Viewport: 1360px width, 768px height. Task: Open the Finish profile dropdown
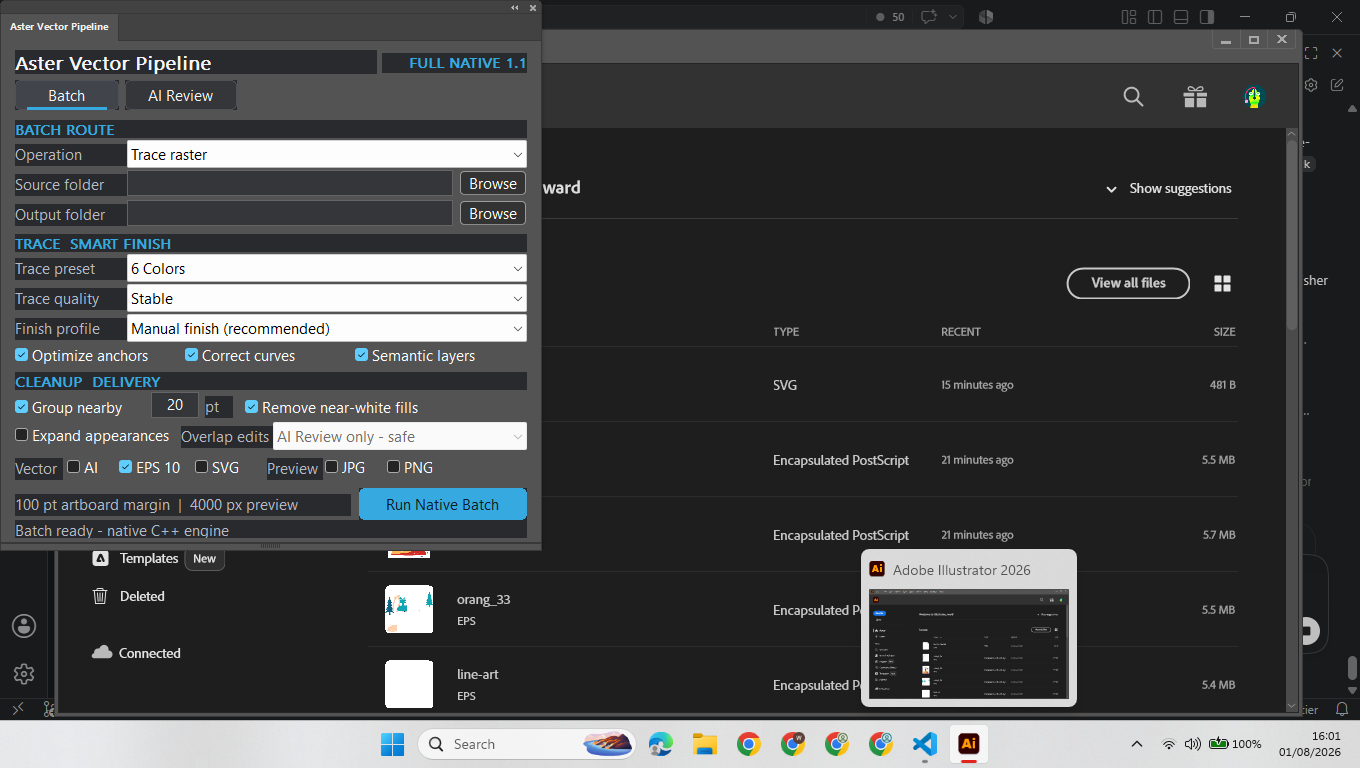tap(327, 328)
